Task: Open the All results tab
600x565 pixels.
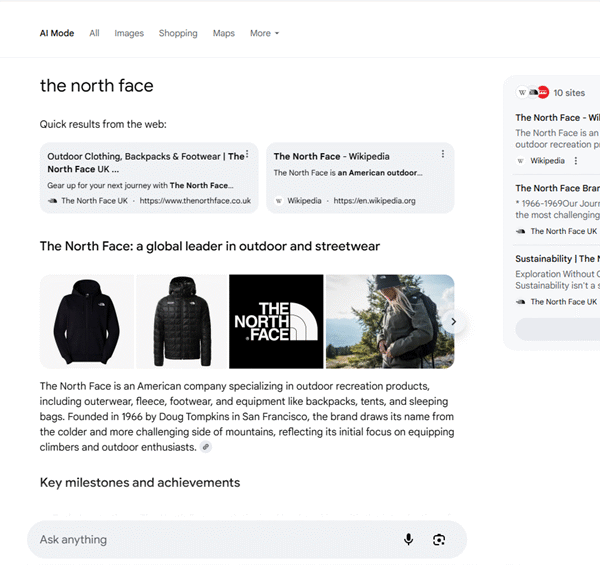Action: [94, 33]
